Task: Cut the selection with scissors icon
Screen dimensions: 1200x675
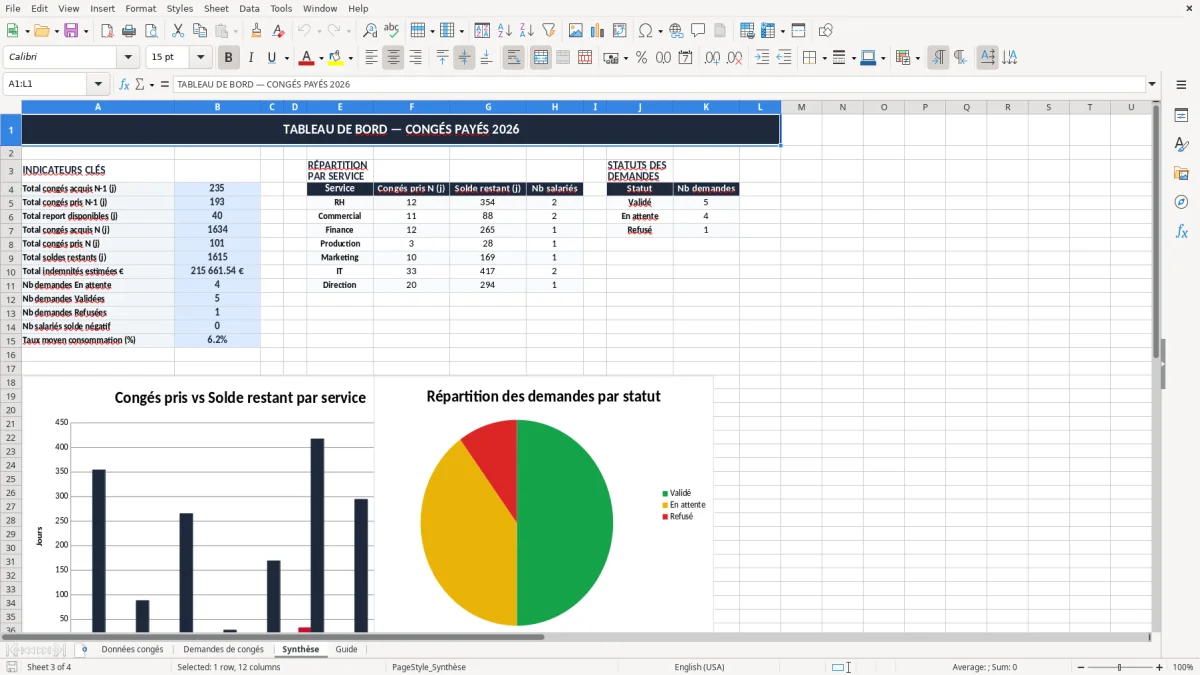Action: click(x=178, y=31)
